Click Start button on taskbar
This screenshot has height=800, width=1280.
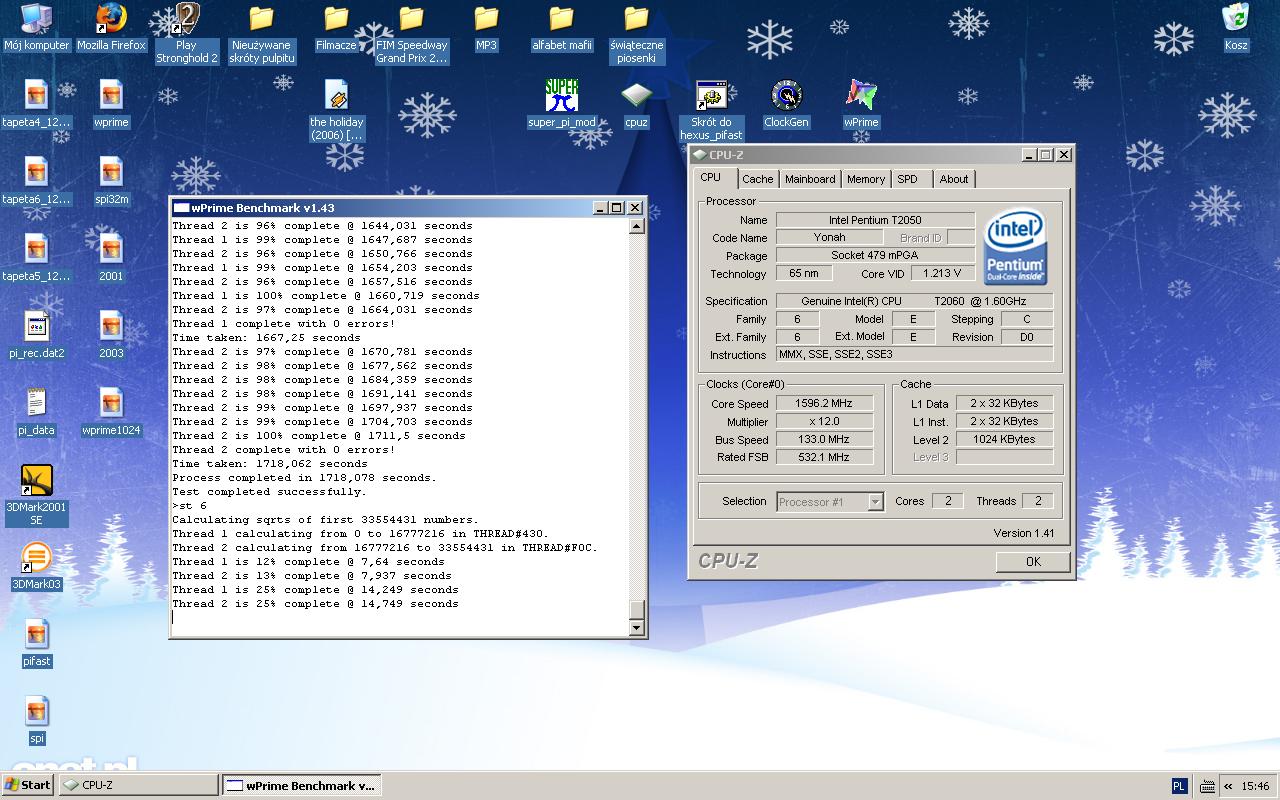[28, 785]
